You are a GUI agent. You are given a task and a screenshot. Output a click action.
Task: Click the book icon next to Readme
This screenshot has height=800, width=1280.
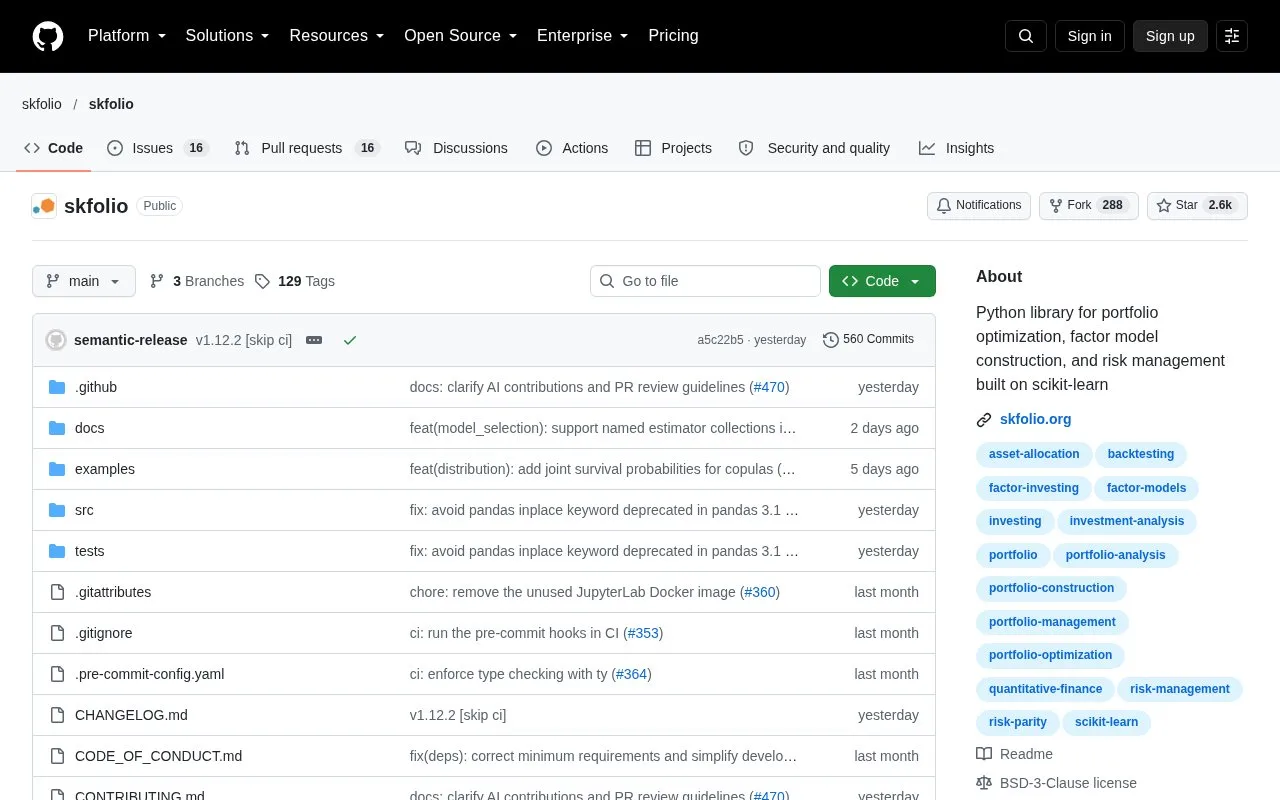[x=984, y=754]
